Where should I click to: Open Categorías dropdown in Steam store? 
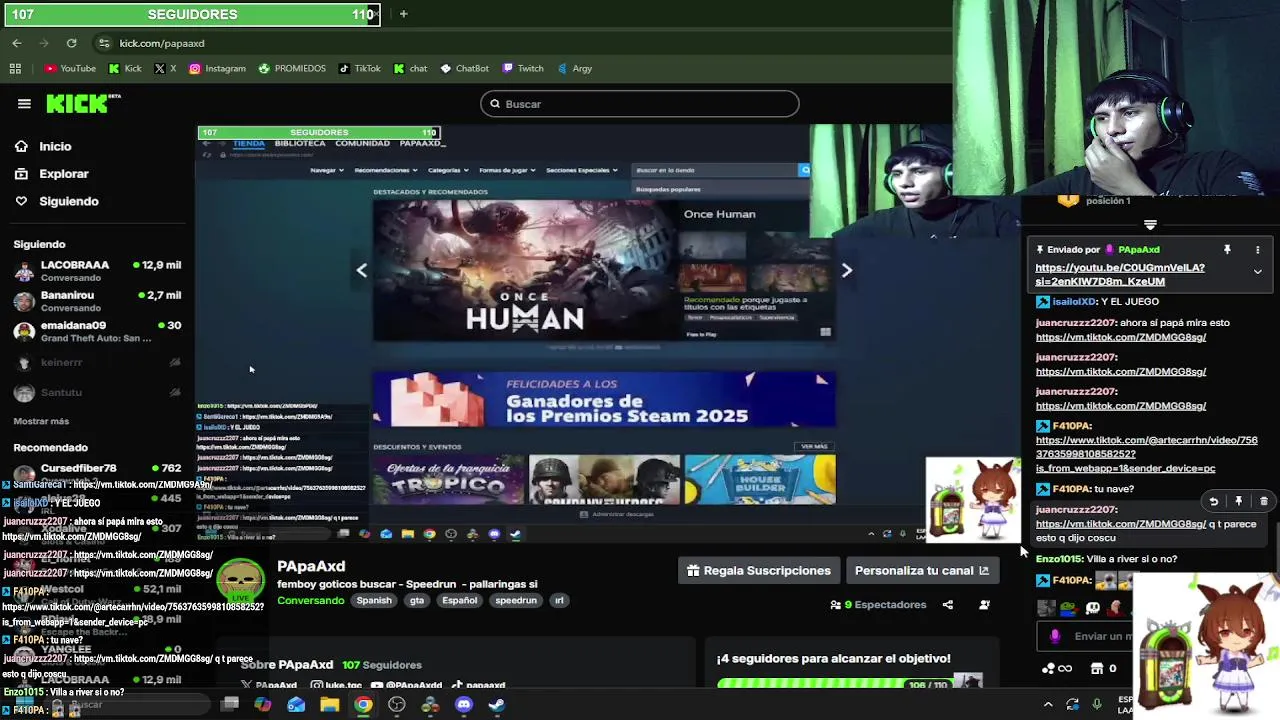[x=448, y=170]
